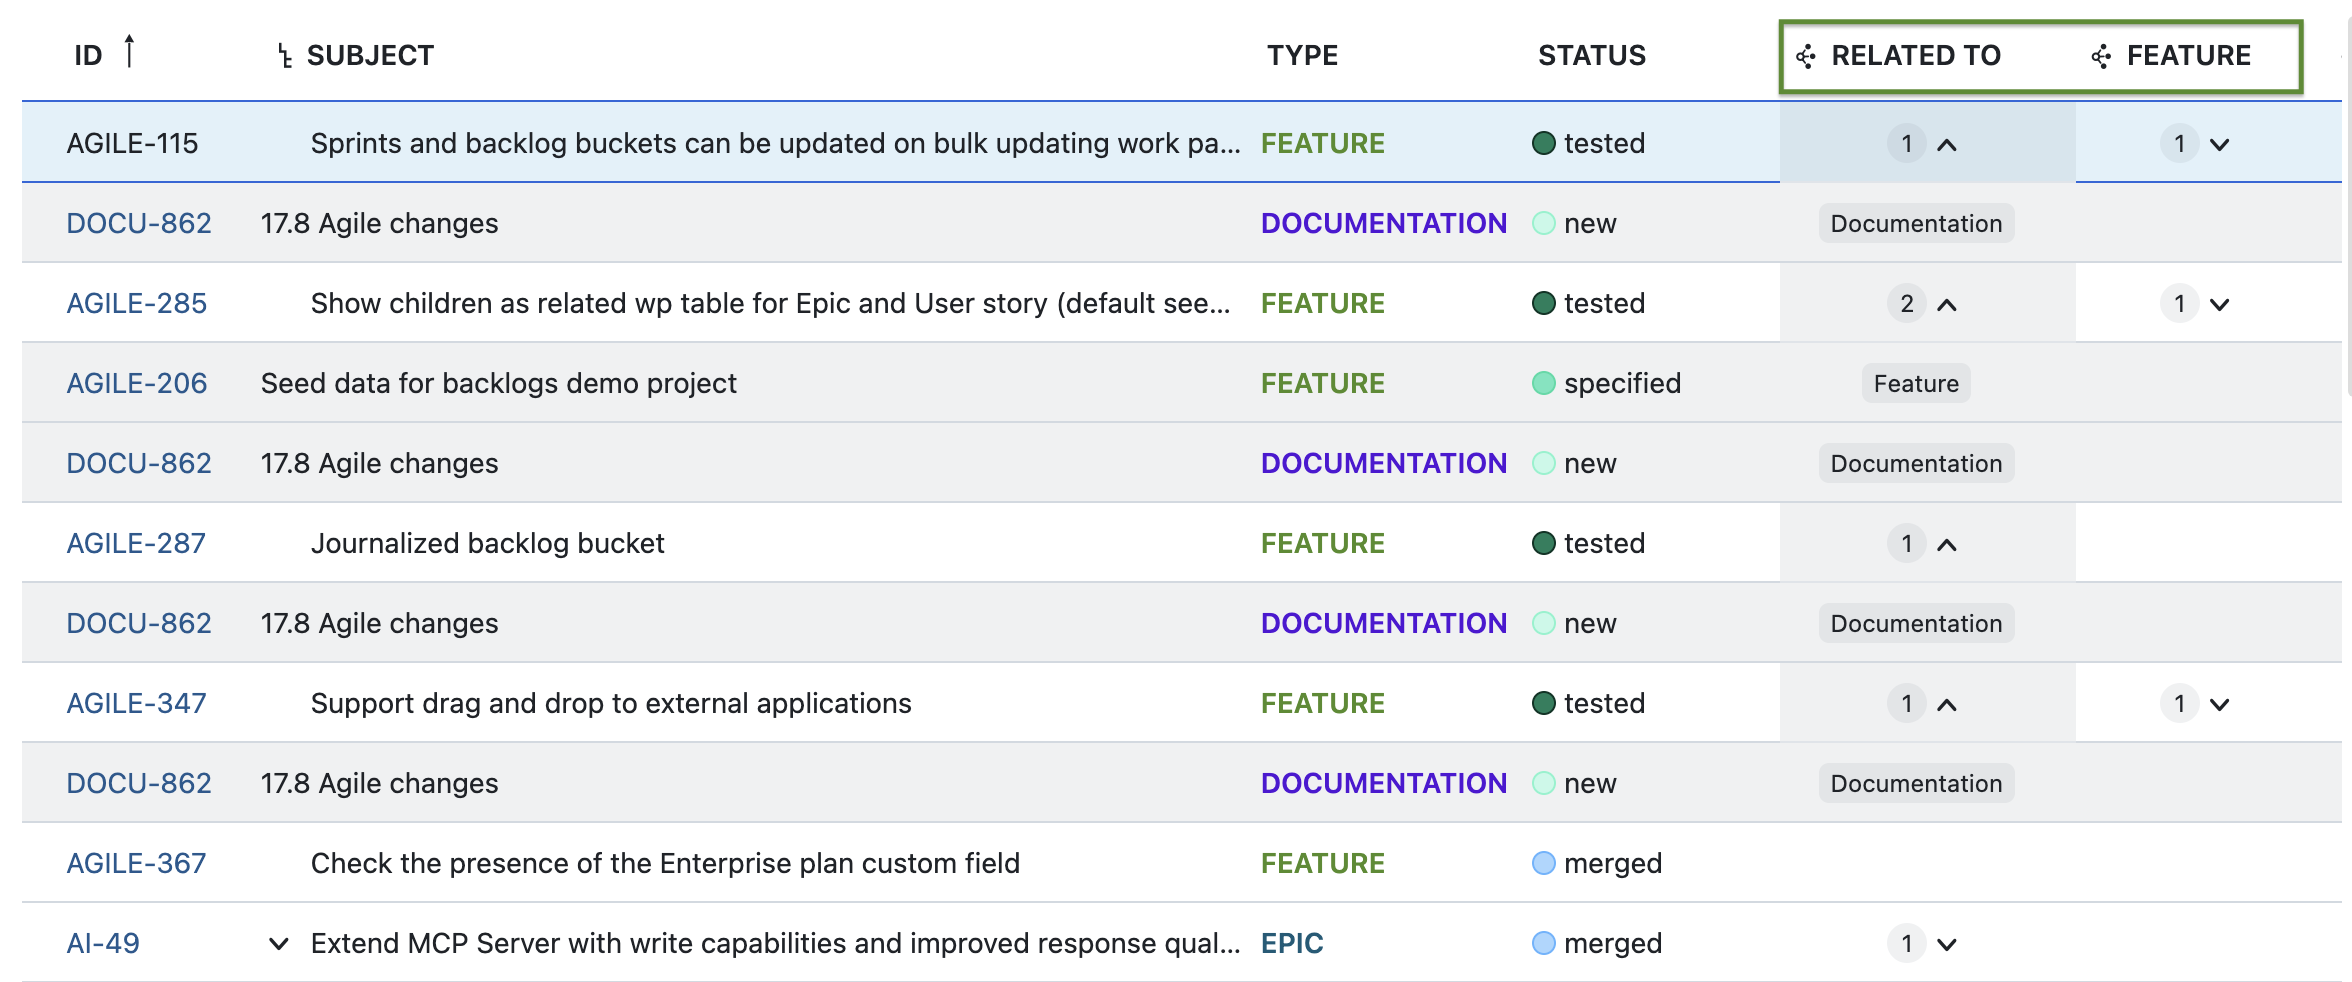This screenshot has width=2352, height=982.
Task: Open DOCU-862 link under AGILE-115
Action: (139, 224)
